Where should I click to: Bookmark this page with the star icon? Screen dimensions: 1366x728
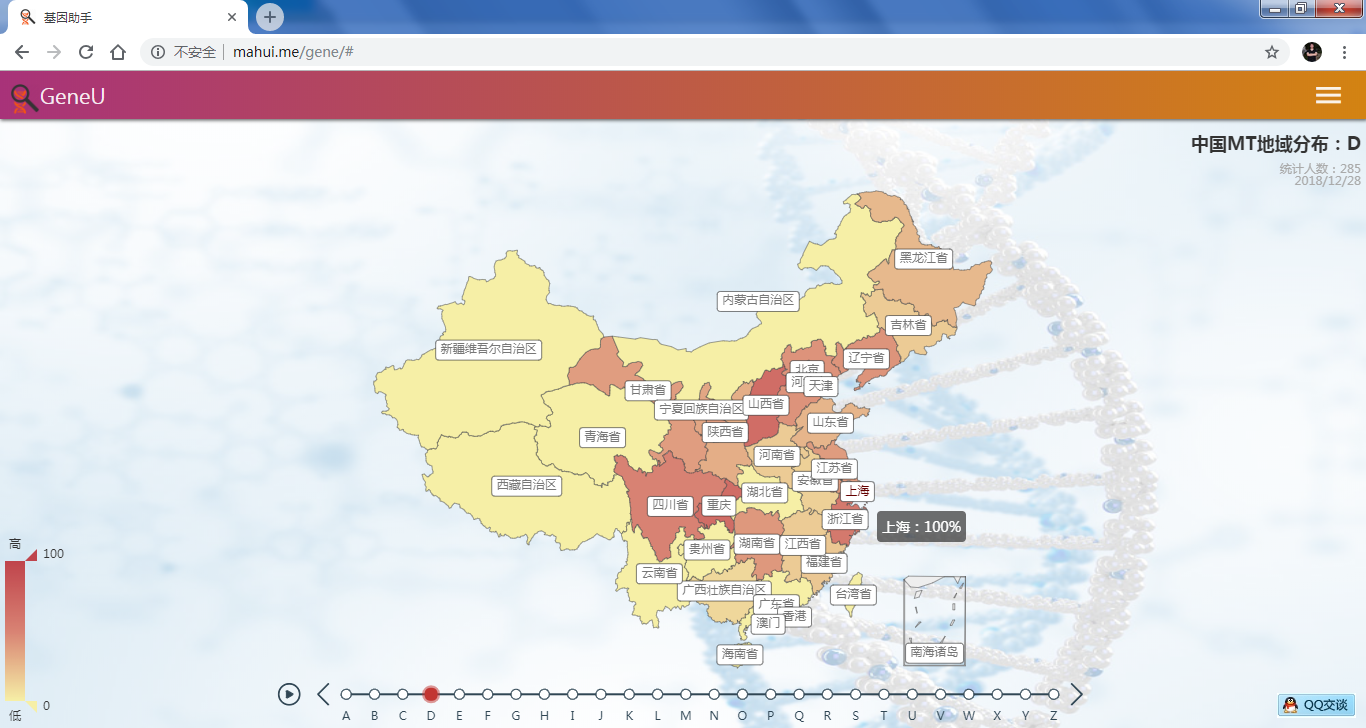(x=1272, y=52)
